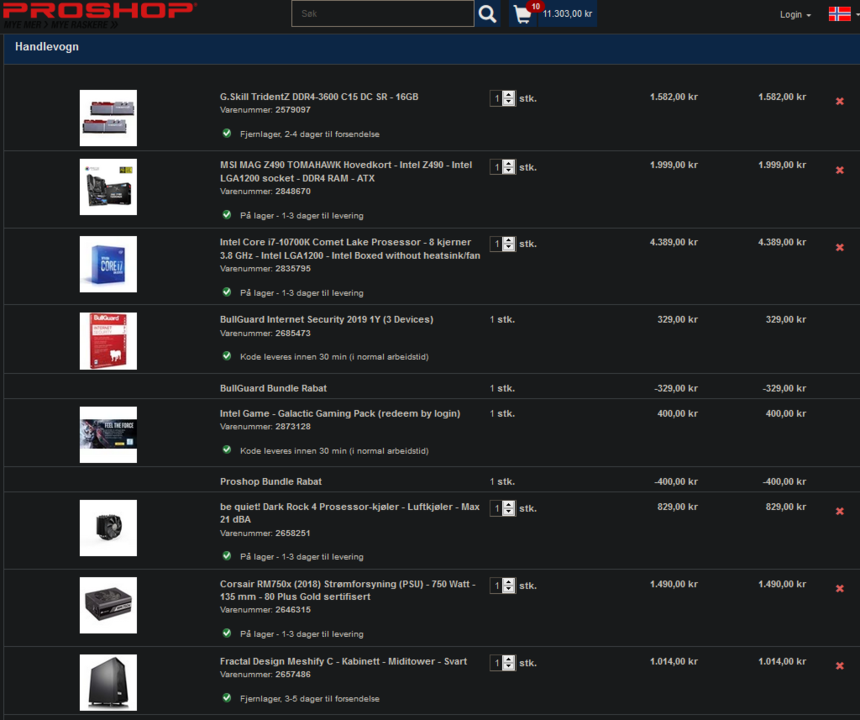Click Varenummer: 2579097 text
Image resolution: width=860 pixels, height=720 pixels.
(265, 110)
